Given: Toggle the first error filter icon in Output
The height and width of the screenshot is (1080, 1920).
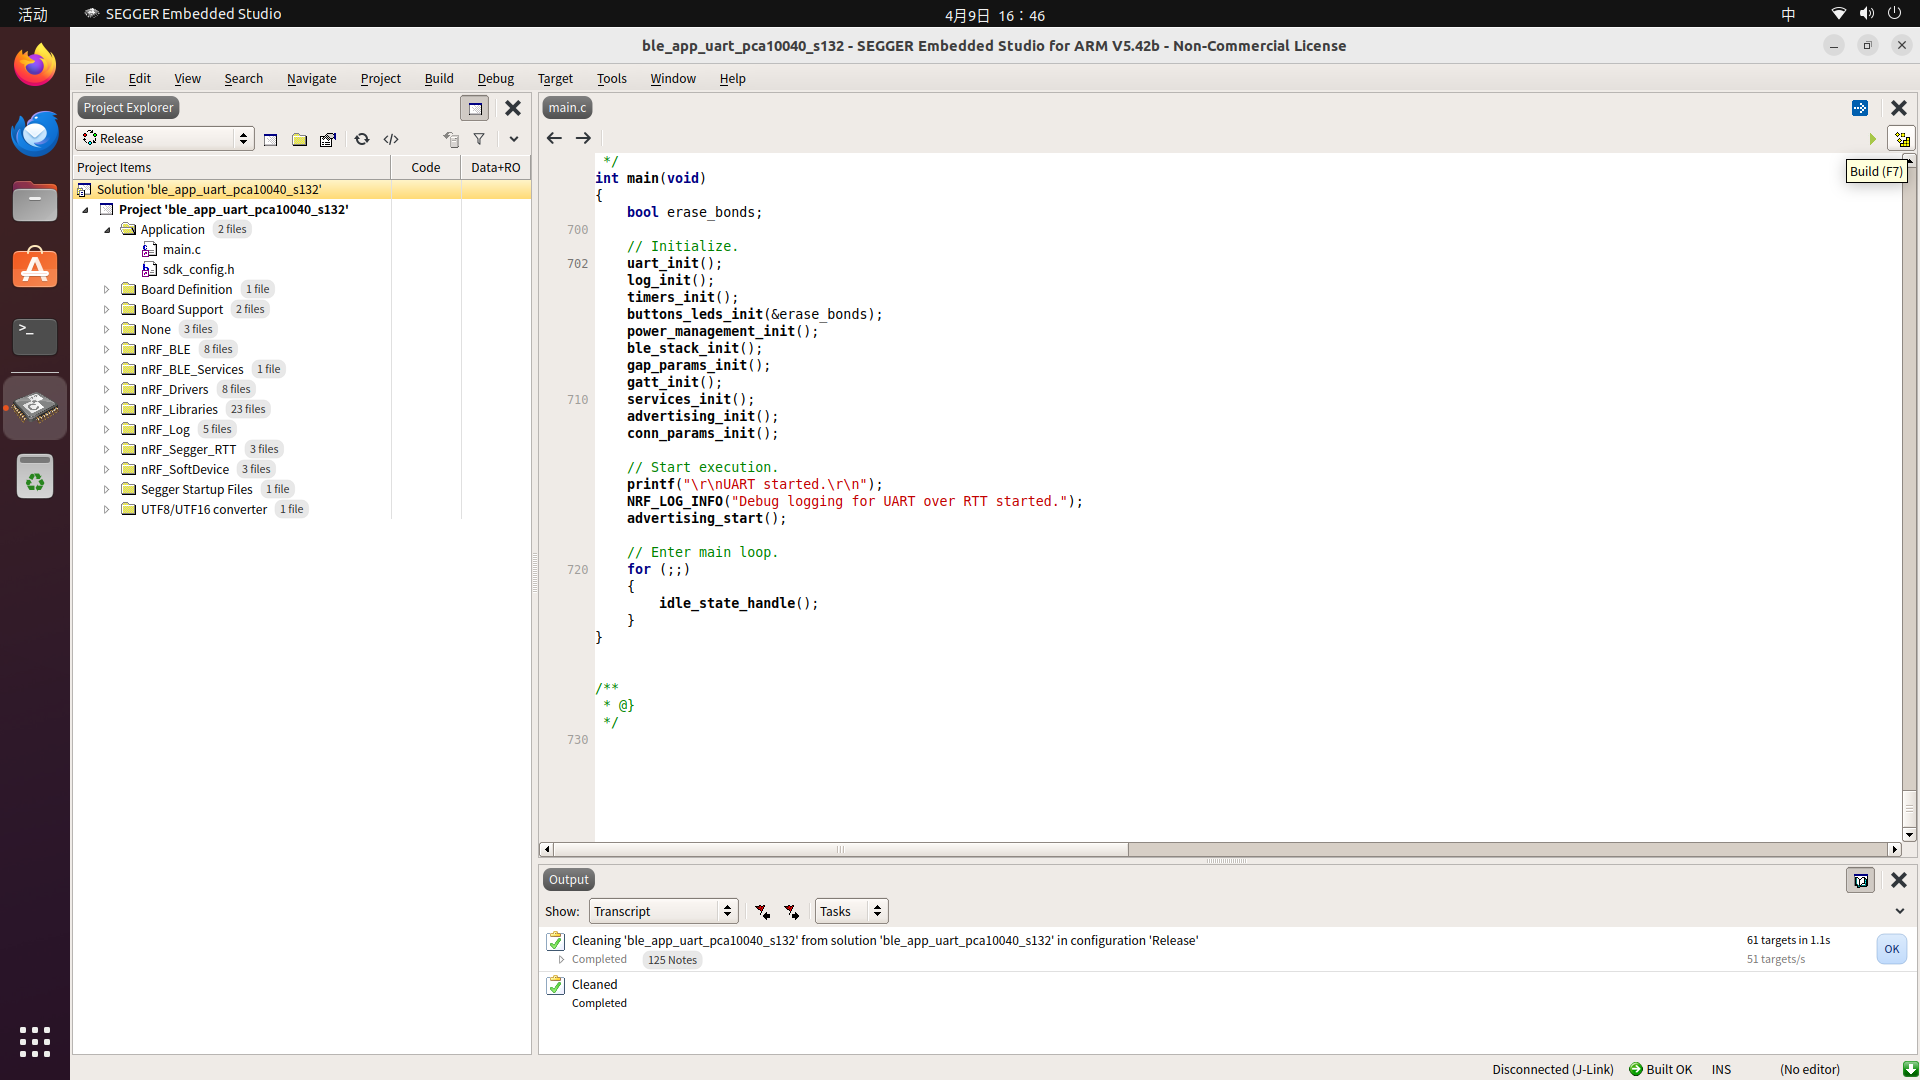Looking at the screenshot, I should pos(762,911).
